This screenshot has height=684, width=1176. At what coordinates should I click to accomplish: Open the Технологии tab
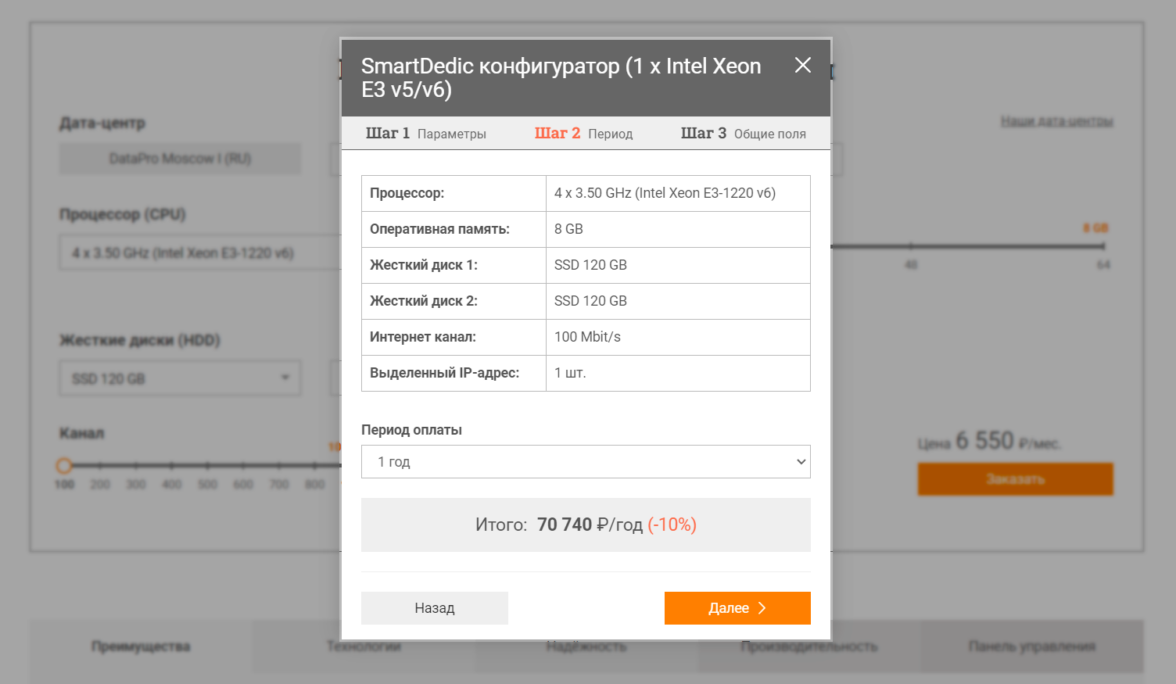(363, 646)
